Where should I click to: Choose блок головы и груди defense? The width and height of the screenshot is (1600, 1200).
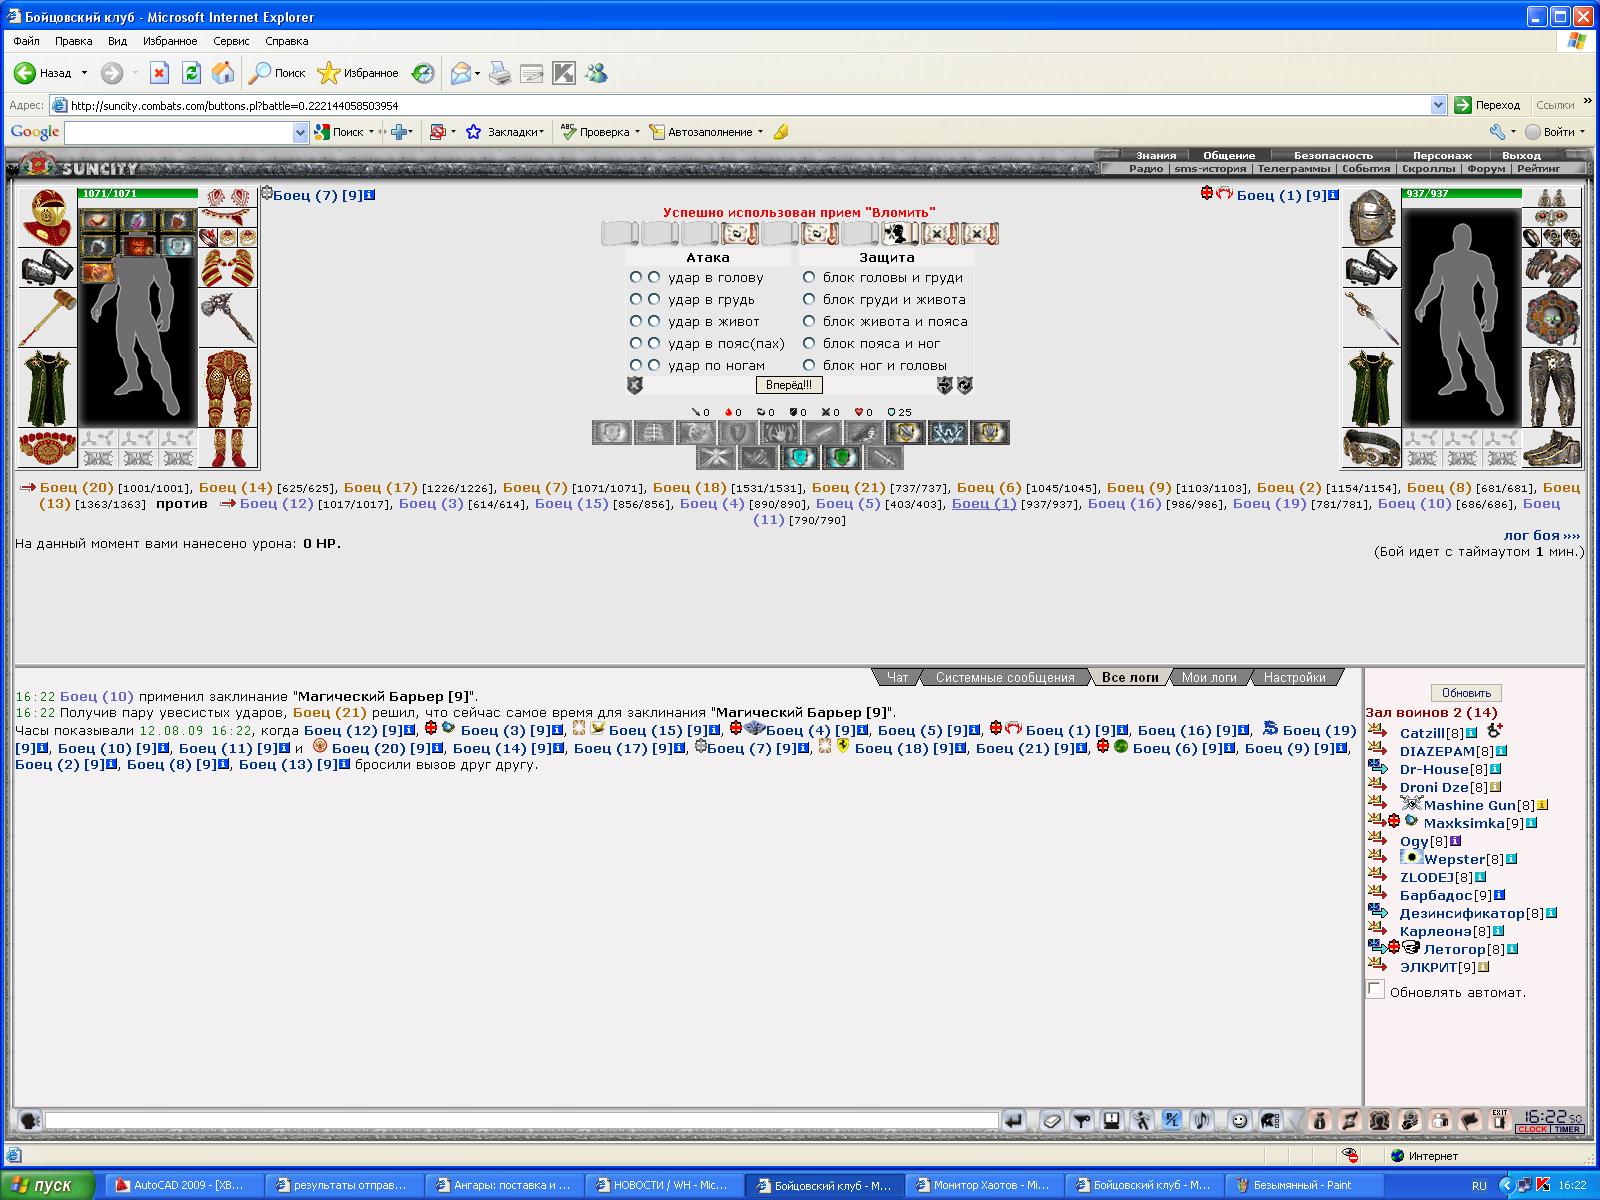tap(809, 277)
